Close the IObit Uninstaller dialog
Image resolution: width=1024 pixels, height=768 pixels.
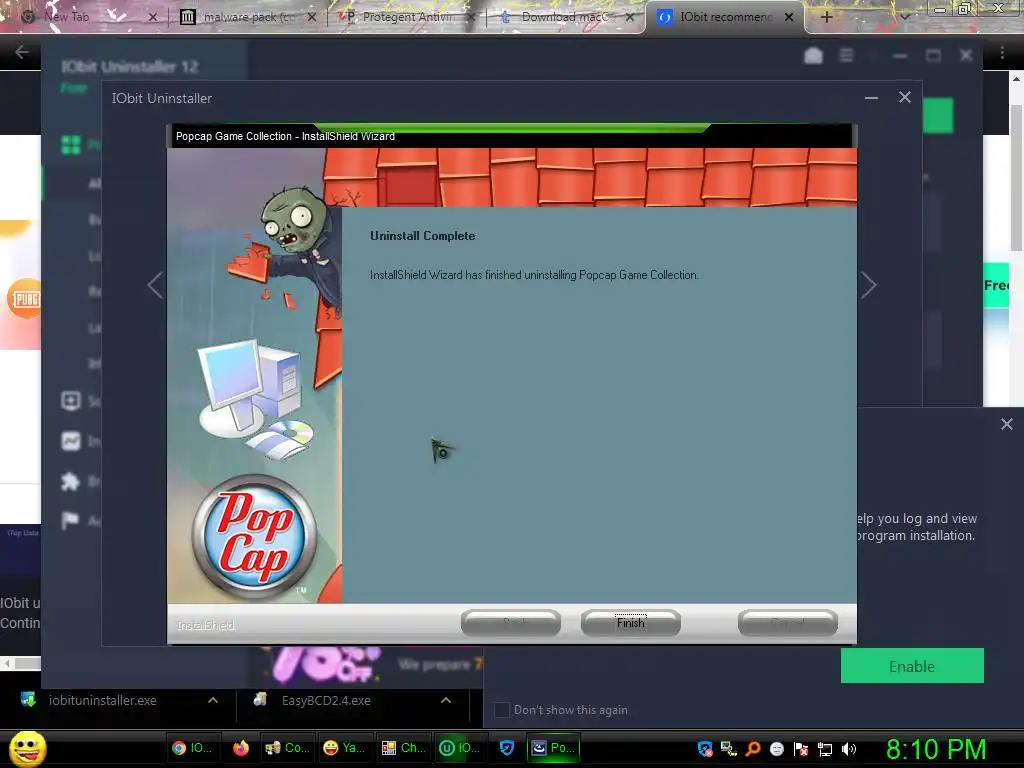(x=904, y=97)
